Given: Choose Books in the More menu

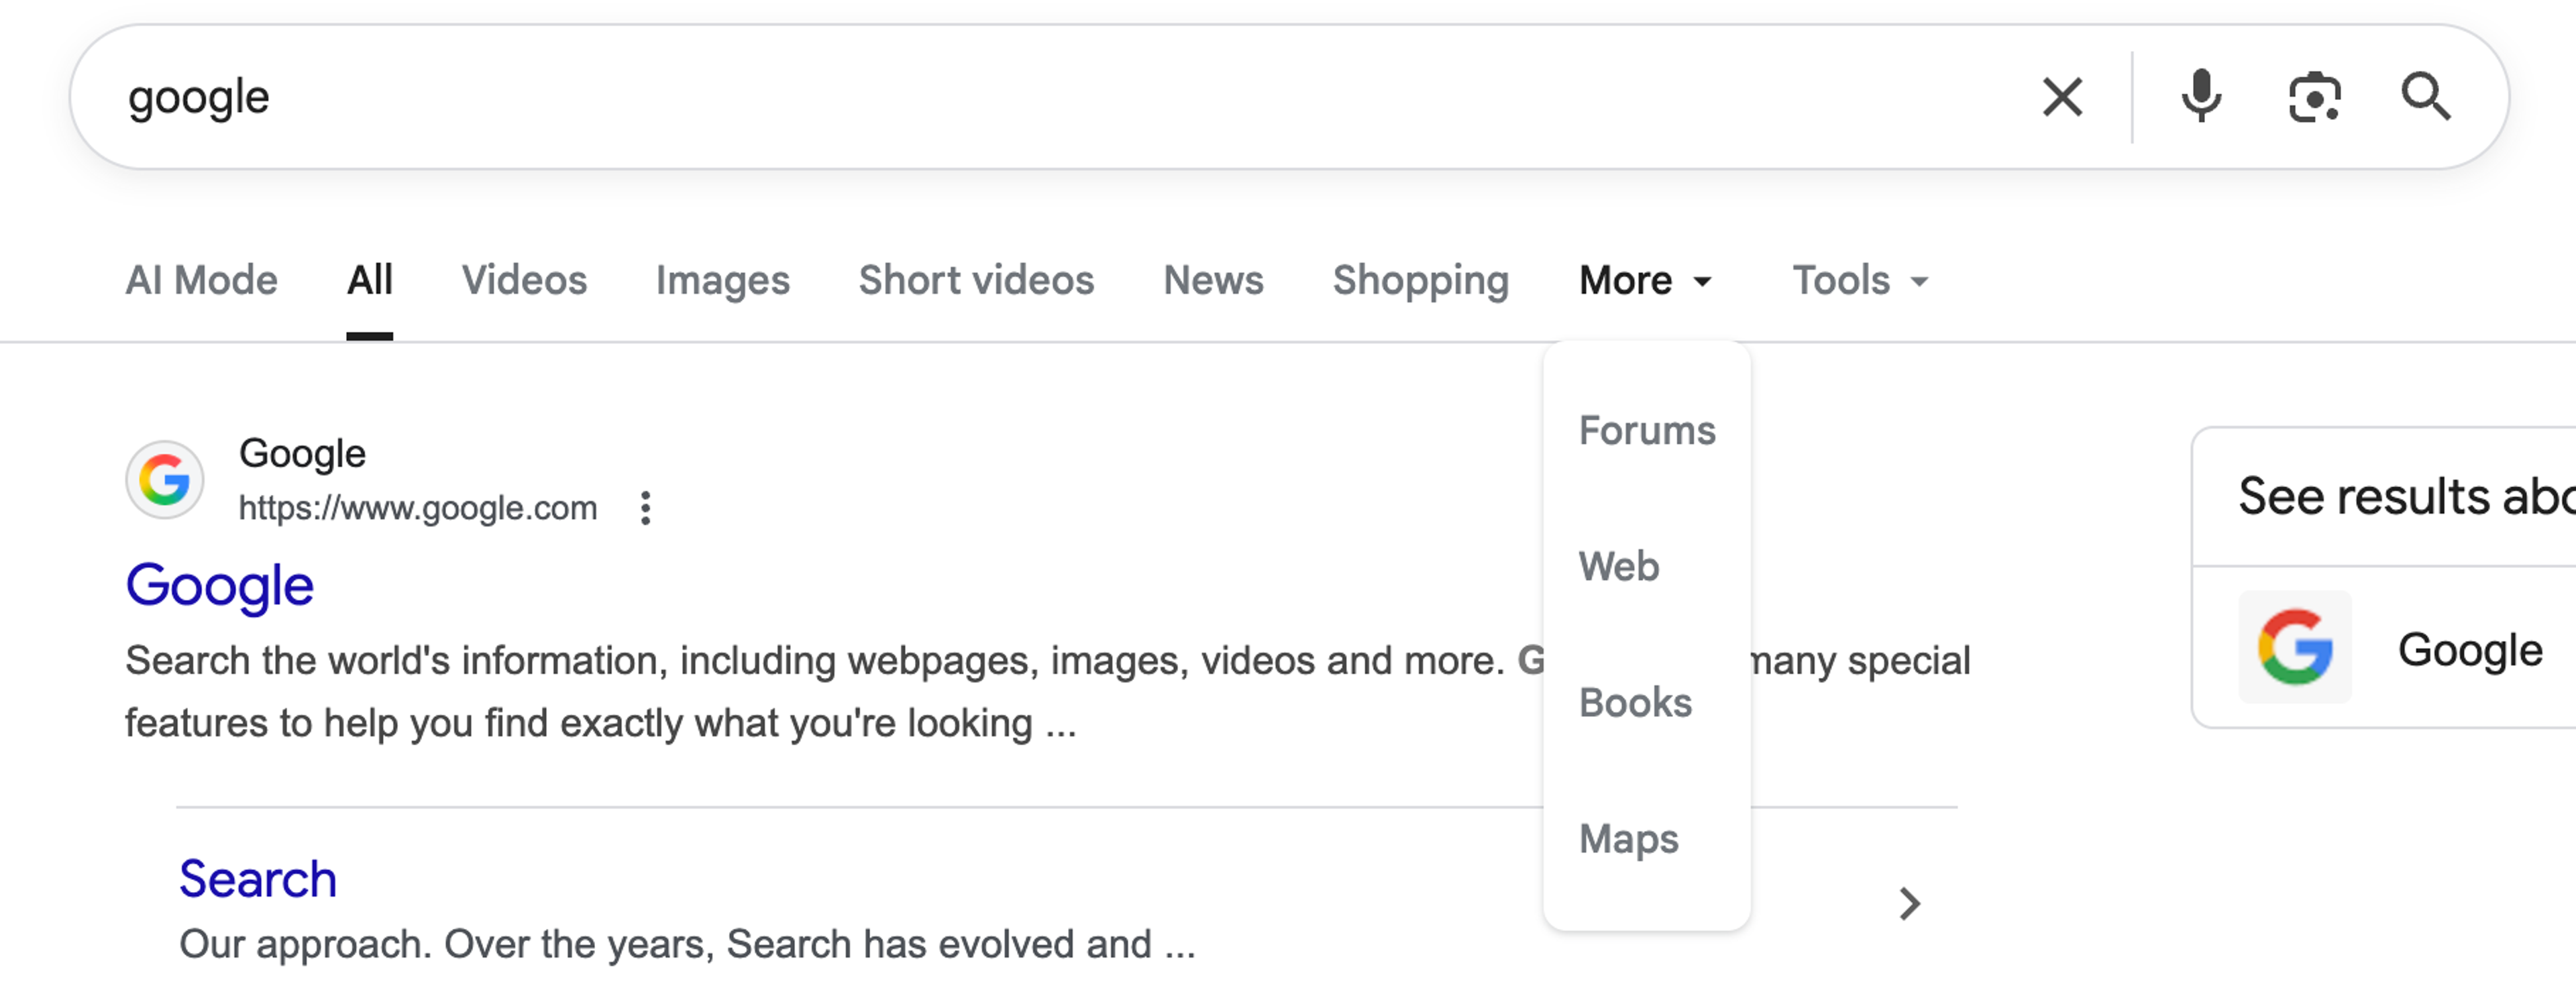Looking at the screenshot, I should 1636,702.
